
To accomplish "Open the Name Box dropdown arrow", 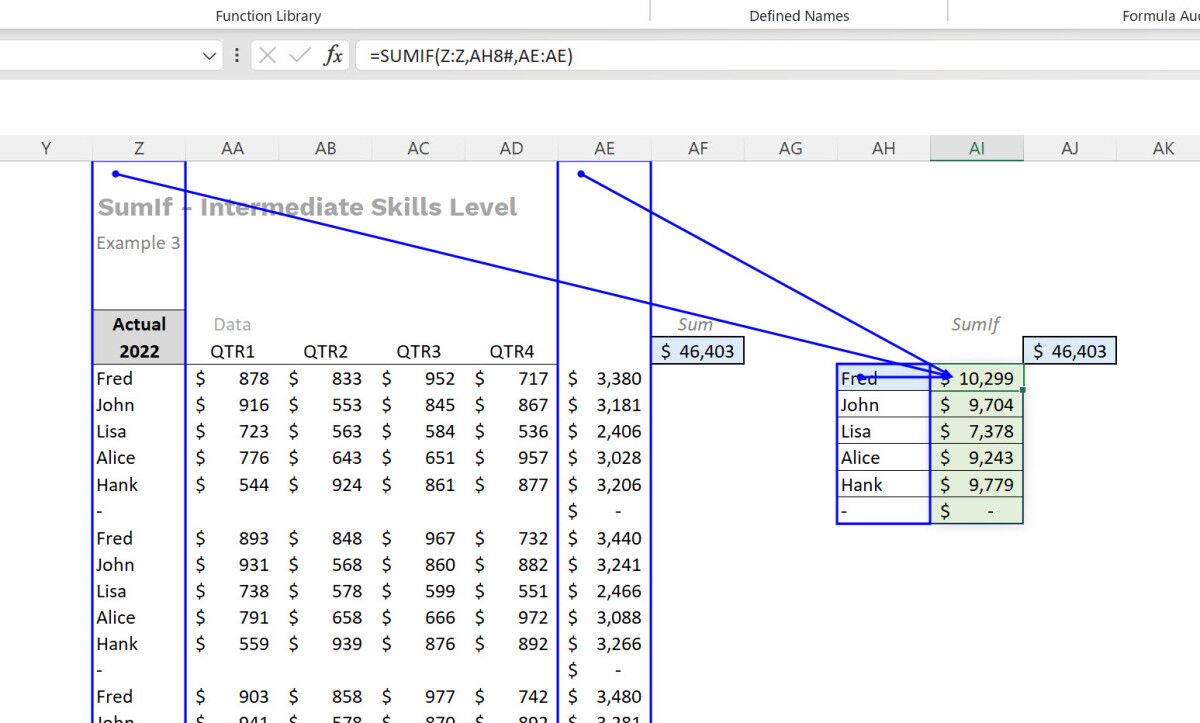I will coord(209,56).
